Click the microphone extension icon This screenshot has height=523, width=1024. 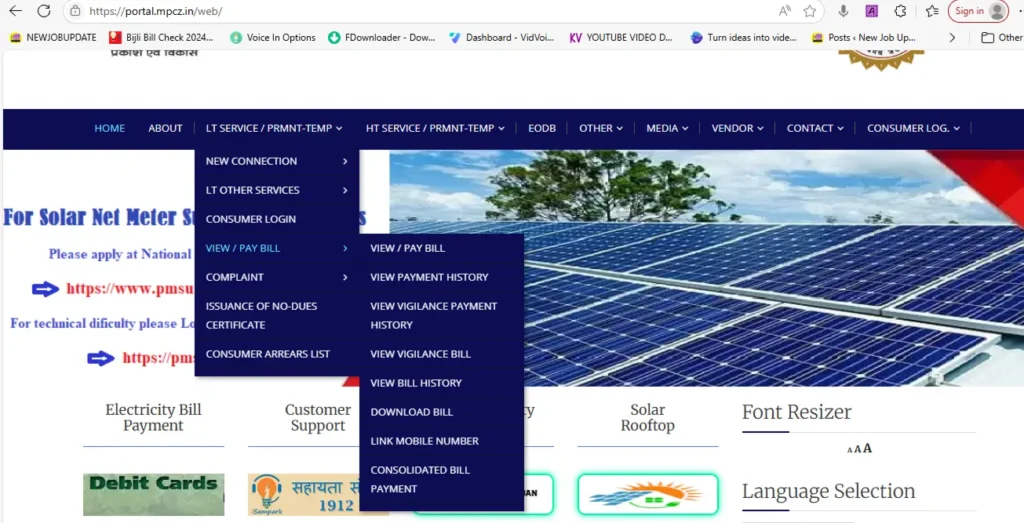pos(843,11)
